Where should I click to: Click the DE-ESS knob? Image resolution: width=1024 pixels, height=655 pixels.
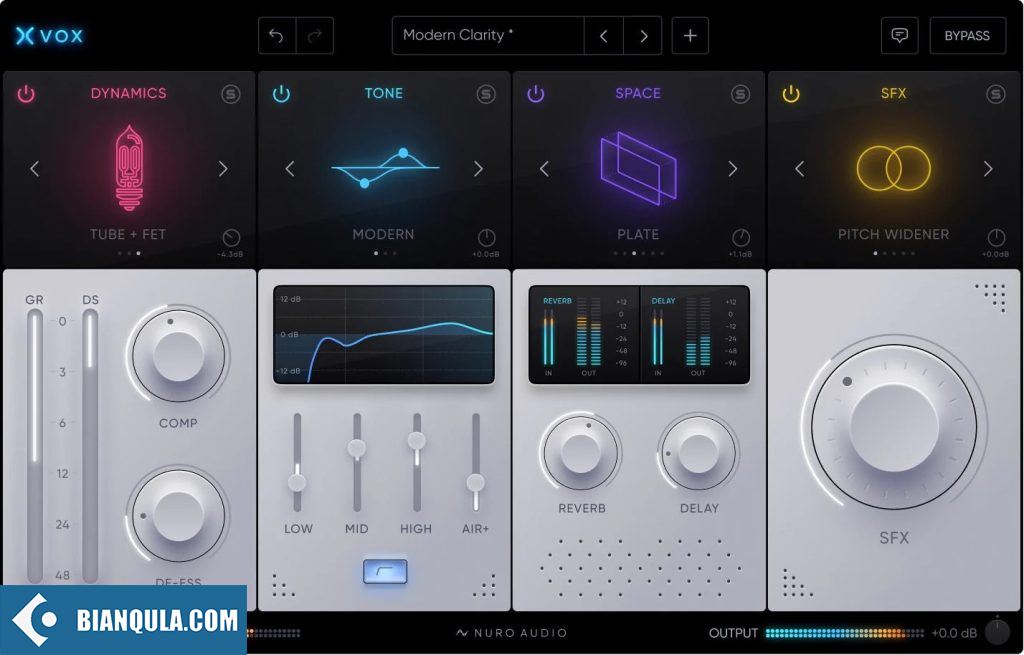click(178, 516)
